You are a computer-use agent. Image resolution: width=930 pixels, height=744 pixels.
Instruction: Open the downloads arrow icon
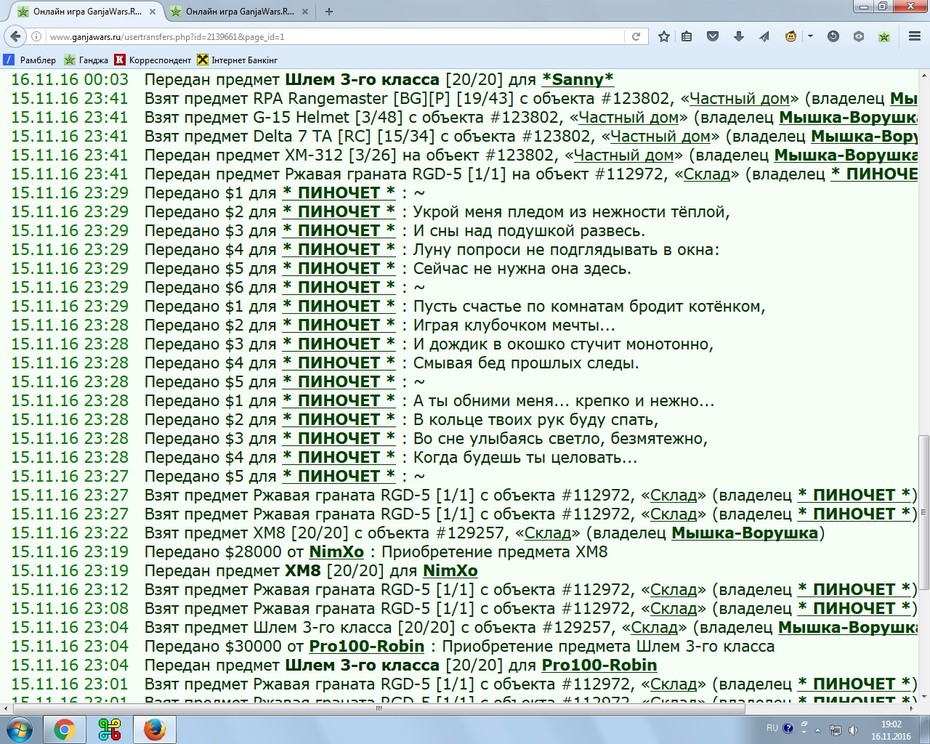coord(738,37)
